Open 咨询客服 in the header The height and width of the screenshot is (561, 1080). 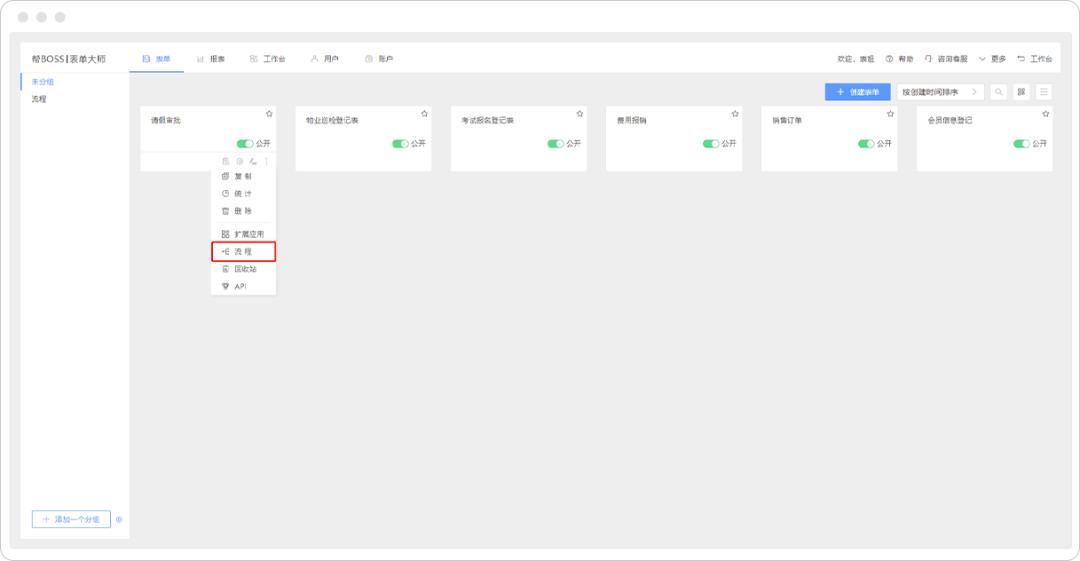pyautogui.click(x=946, y=59)
